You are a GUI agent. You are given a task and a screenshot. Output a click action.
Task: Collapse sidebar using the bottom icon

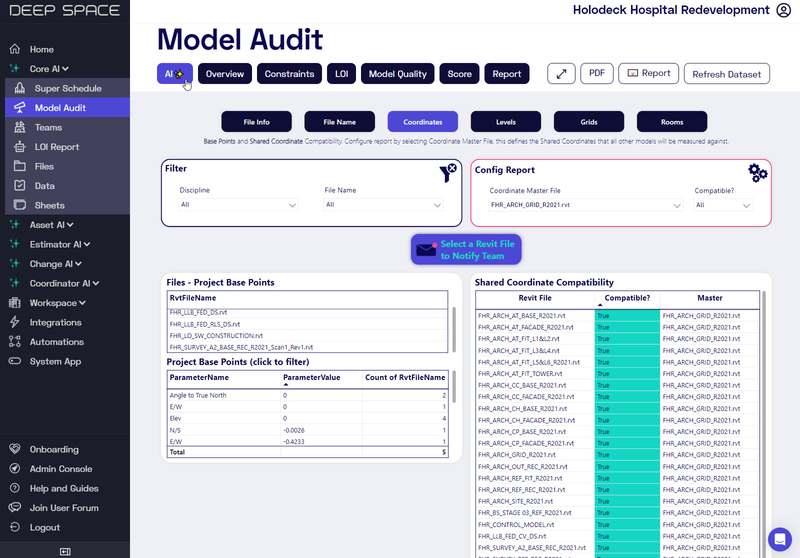[x=65, y=551]
